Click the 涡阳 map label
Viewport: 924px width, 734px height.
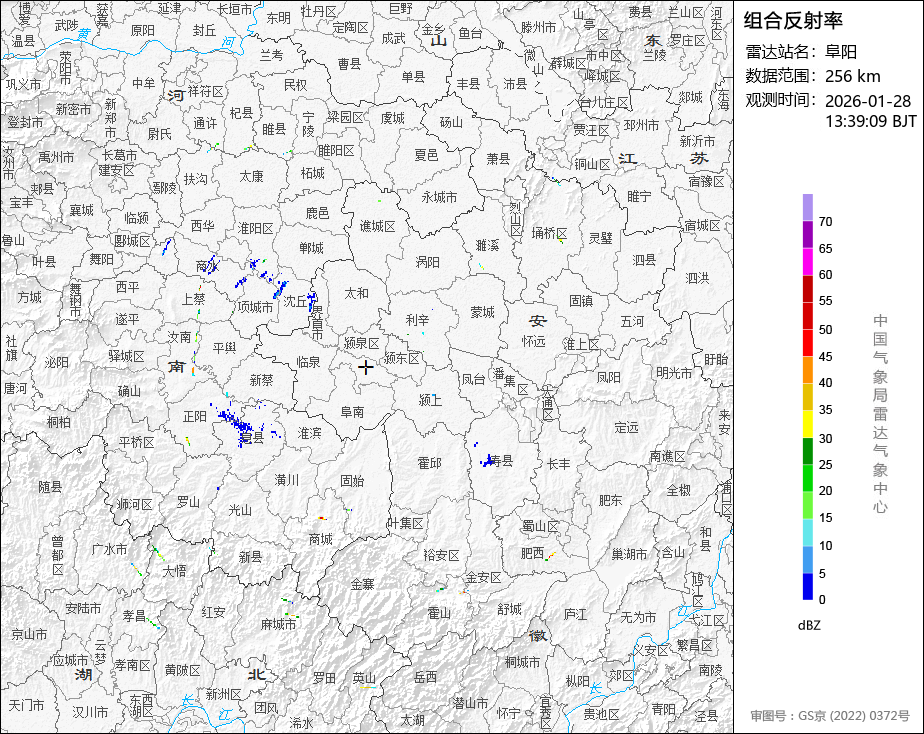[427, 262]
